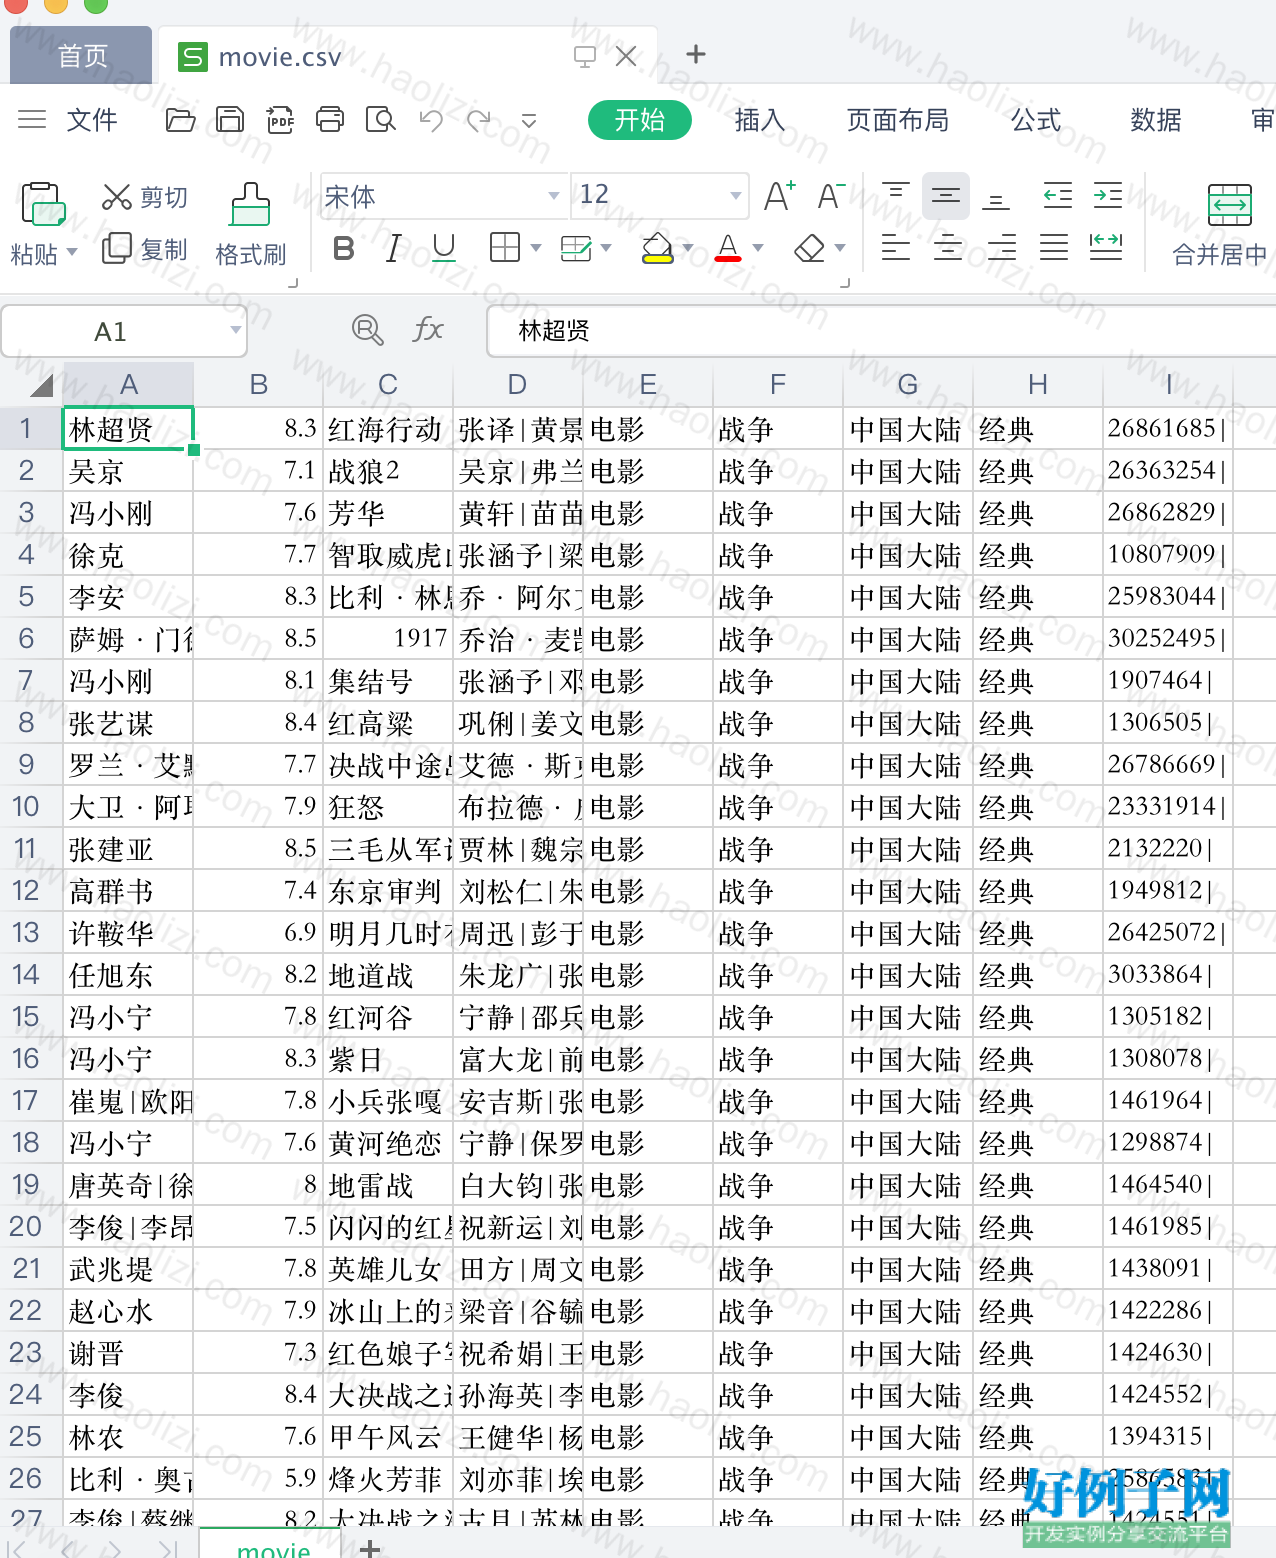The width and height of the screenshot is (1276, 1558).
Task: Add a new sheet with plus button
Action: click(x=369, y=1548)
